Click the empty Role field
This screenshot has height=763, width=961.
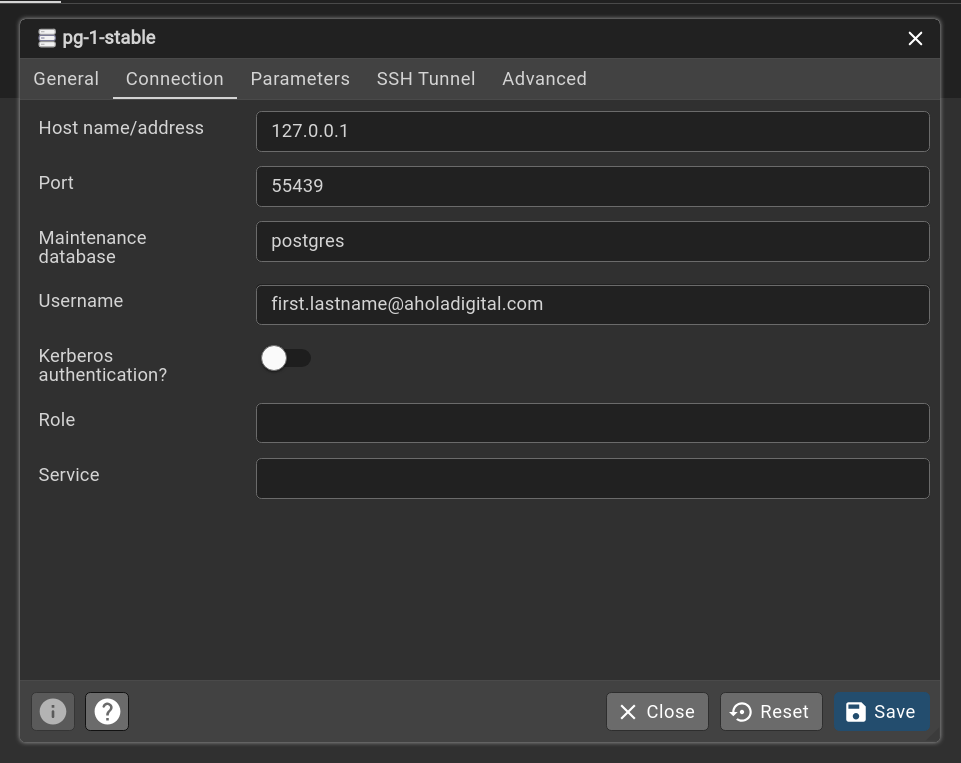point(593,423)
